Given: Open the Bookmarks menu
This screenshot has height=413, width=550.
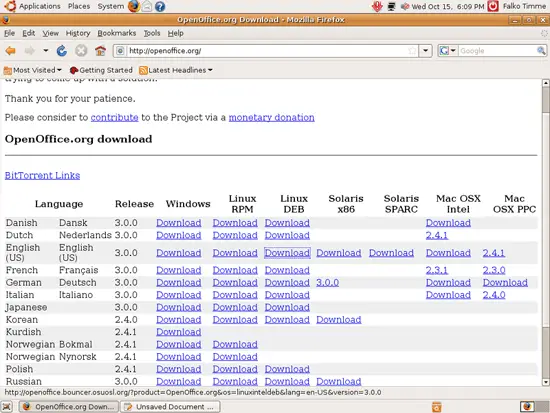Looking at the screenshot, I should pos(116,33).
